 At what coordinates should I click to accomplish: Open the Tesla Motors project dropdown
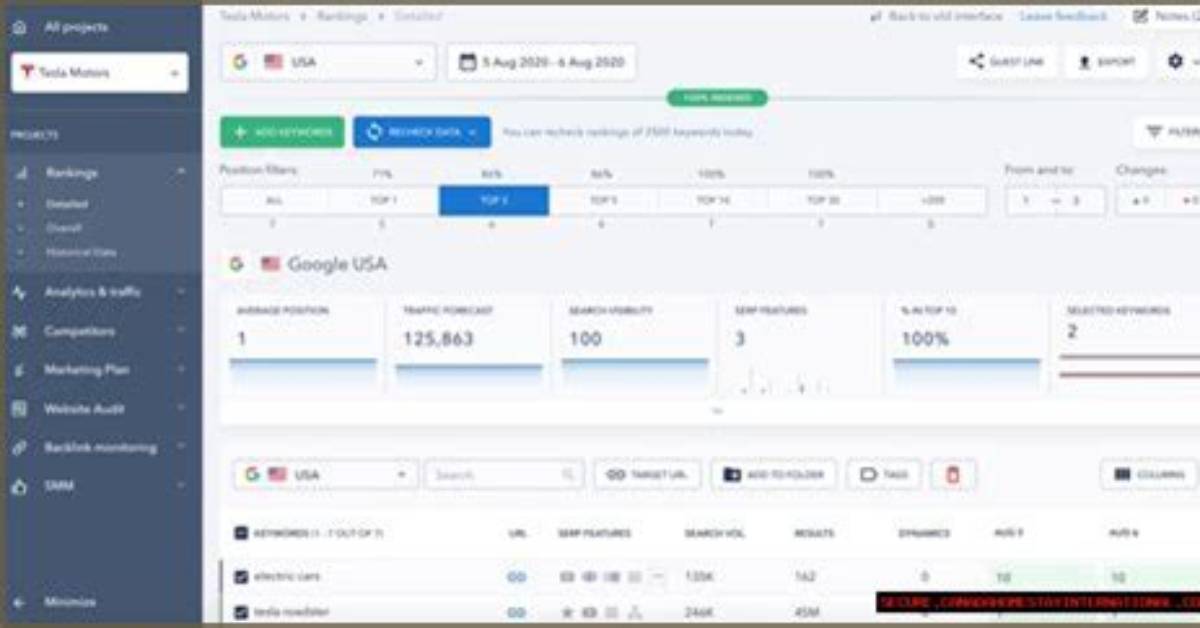[99, 73]
